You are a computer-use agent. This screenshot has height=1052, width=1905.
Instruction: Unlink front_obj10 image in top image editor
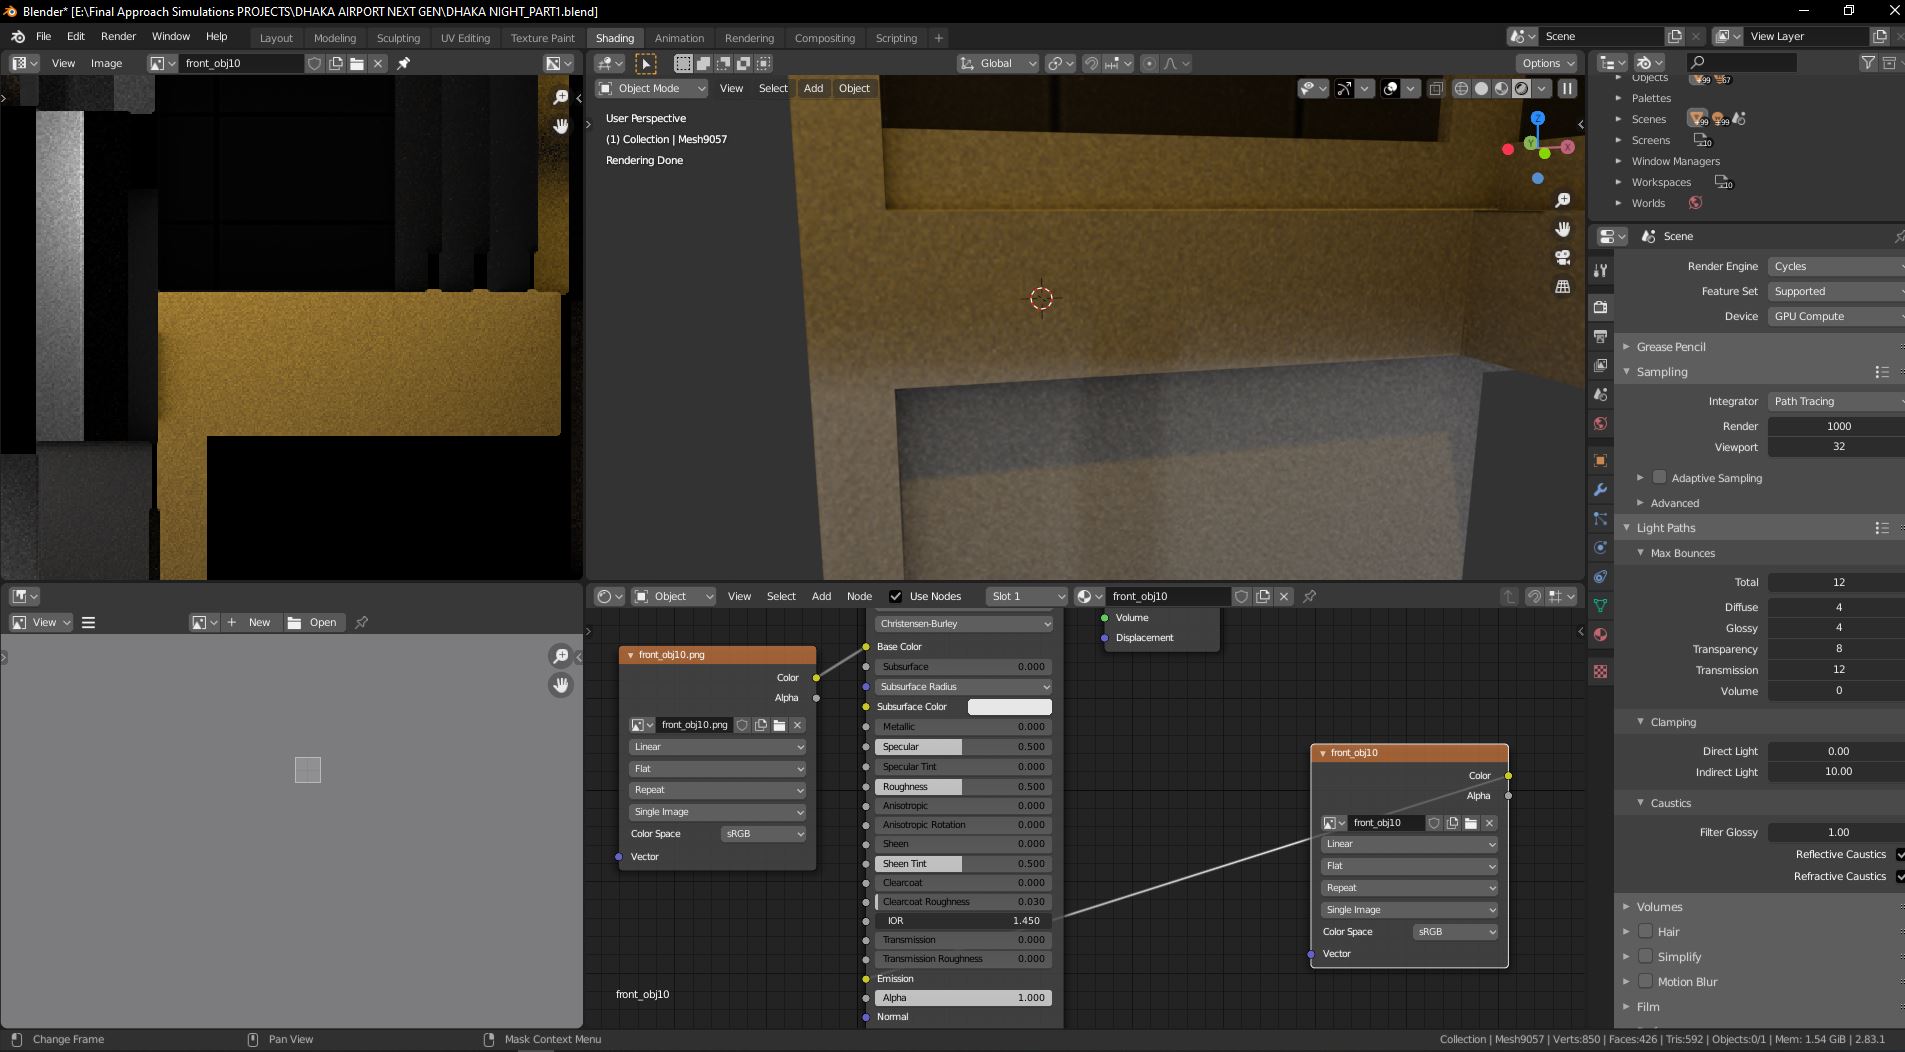pyautogui.click(x=378, y=63)
